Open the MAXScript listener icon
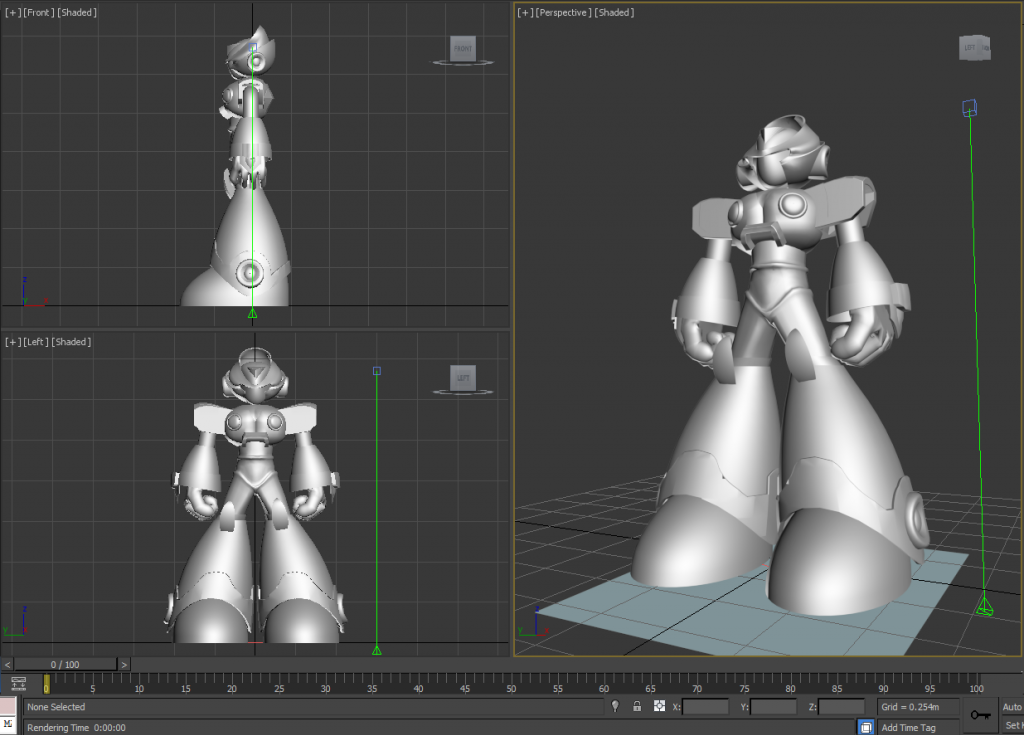Viewport: 1024px width, 735px height. [x=7, y=725]
